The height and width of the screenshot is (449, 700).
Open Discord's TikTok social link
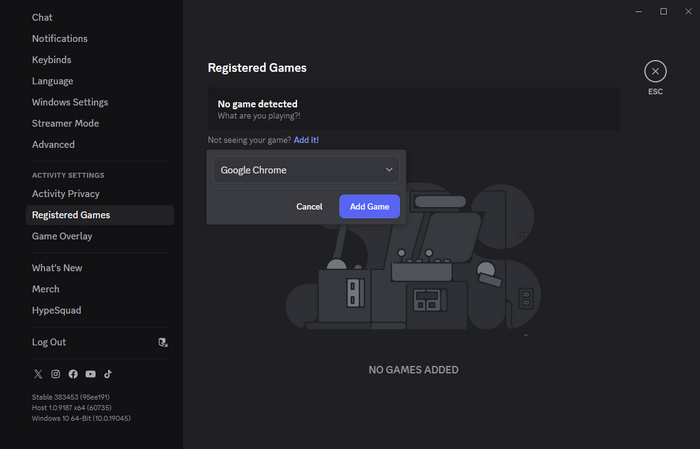pyautogui.click(x=108, y=374)
